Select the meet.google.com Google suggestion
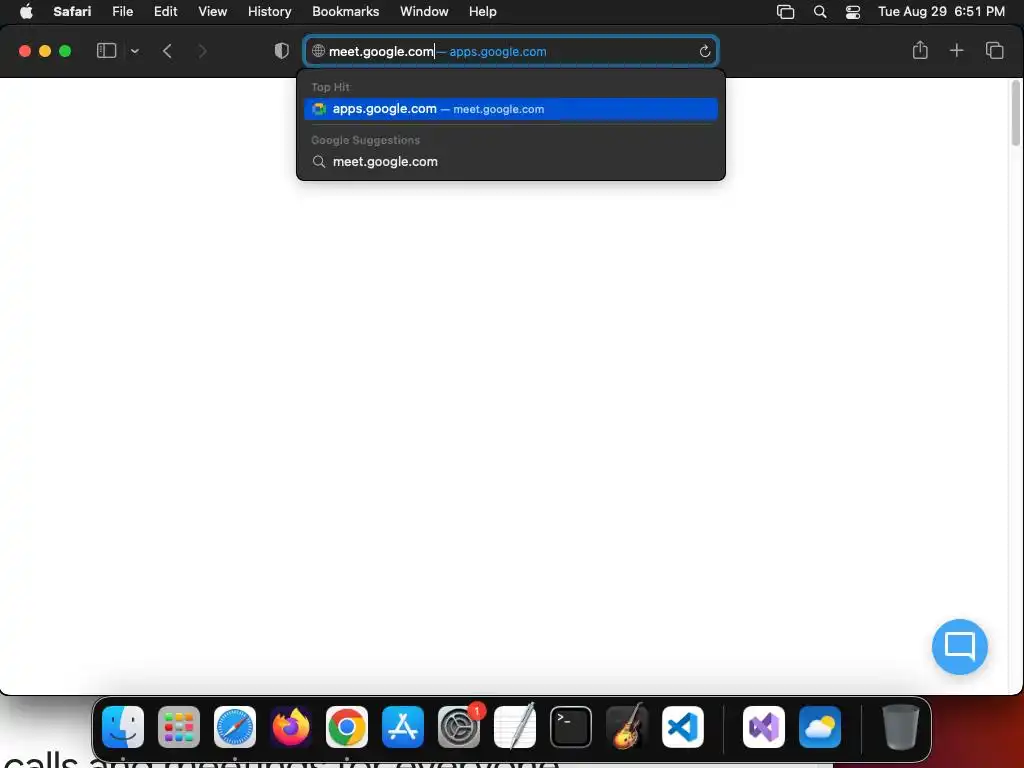The height and width of the screenshot is (768, 1024). [511, 161]
